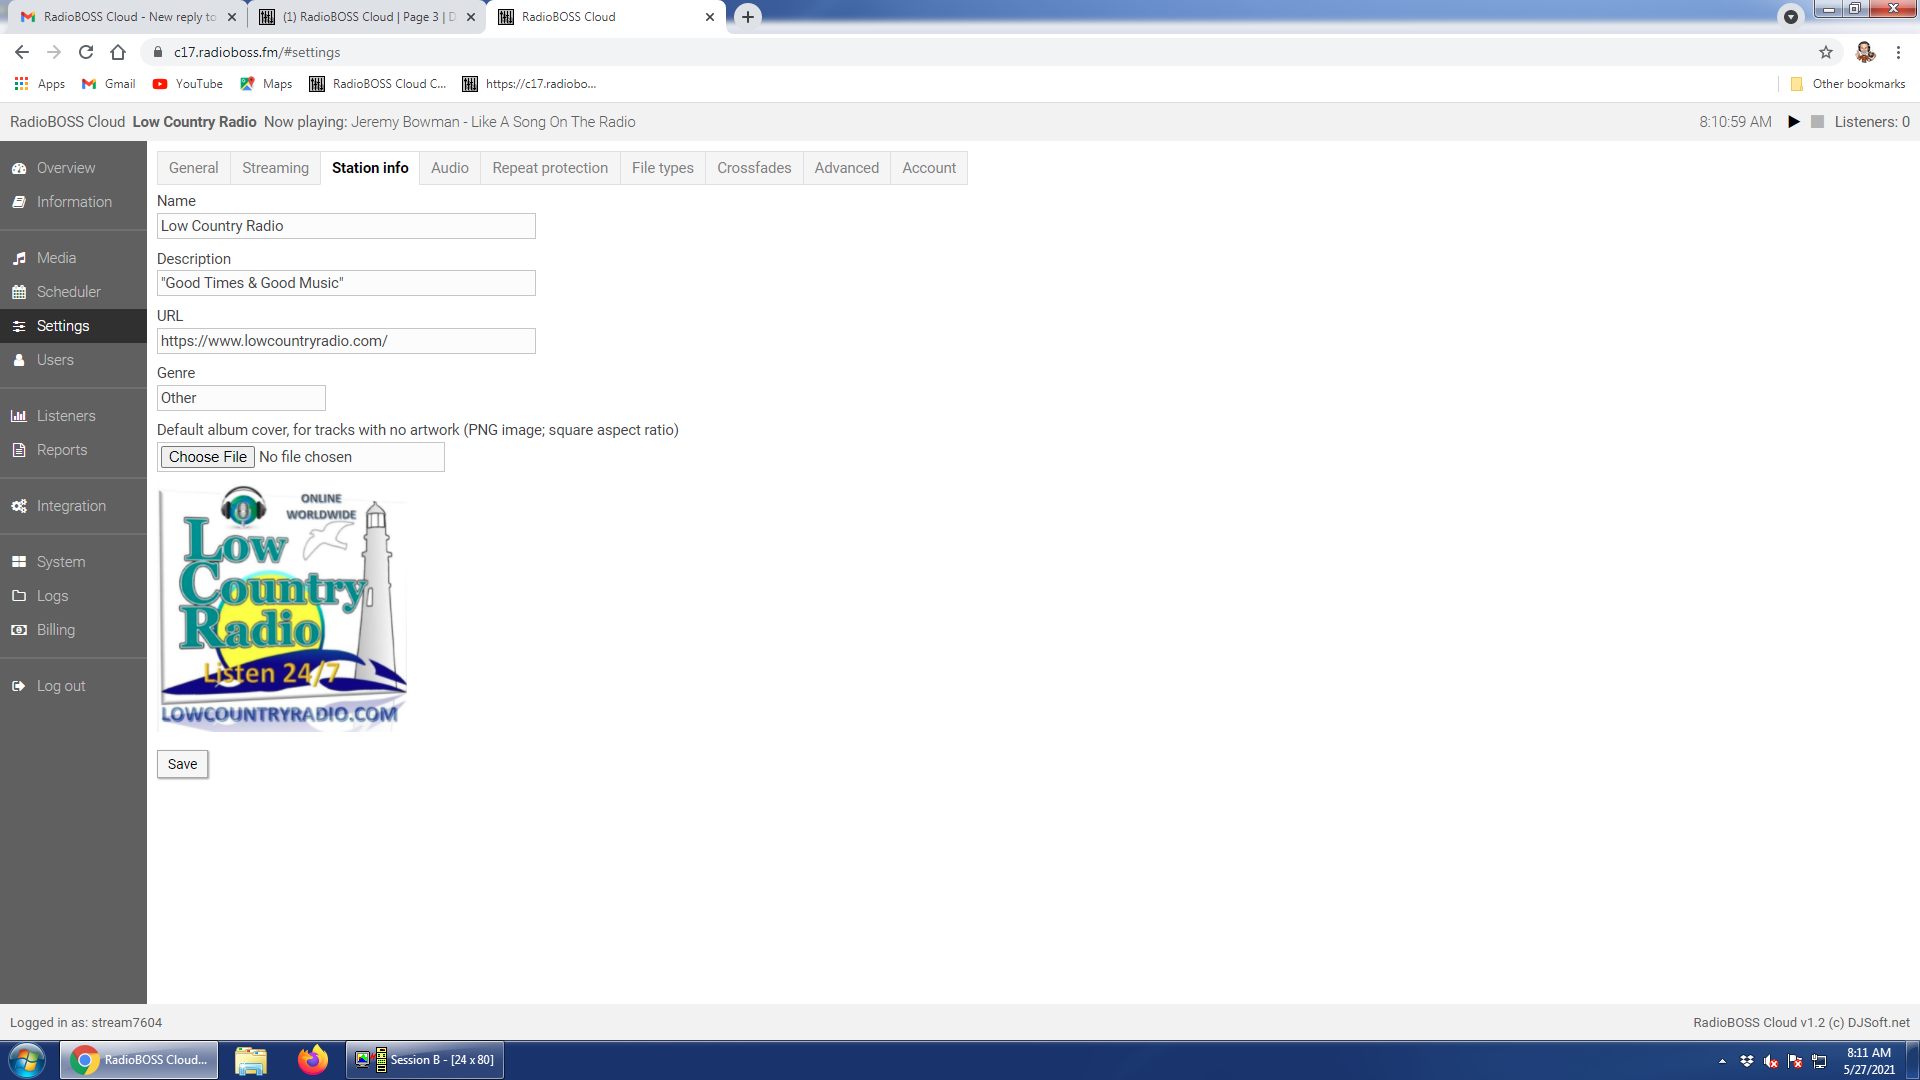Screen dimensions: 1920x1080
Task: Click the 'Listeners: 0' header text
Action: click(x=1872, y=122)
